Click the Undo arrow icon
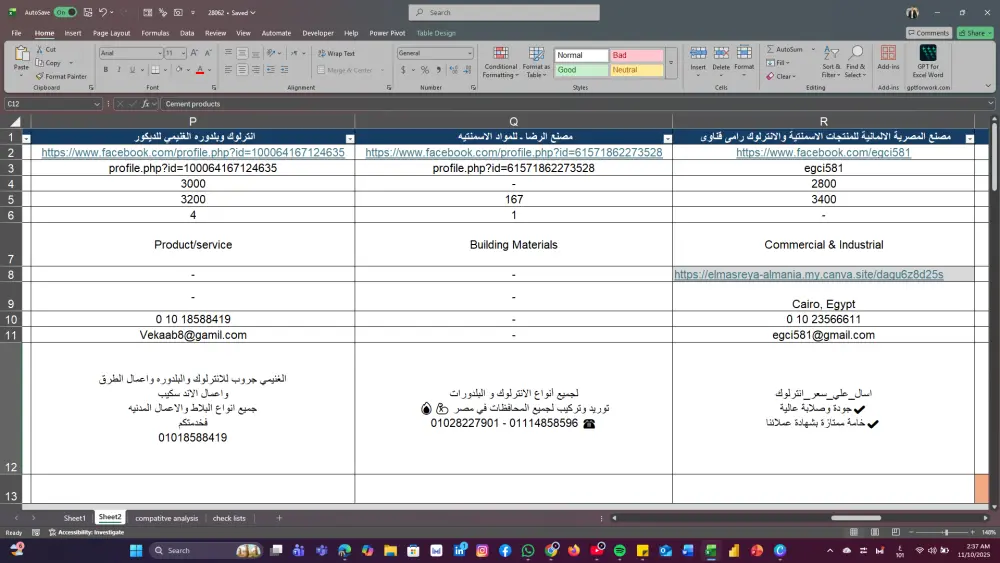Screen dimensions: 1000x563 coord(103,12)
